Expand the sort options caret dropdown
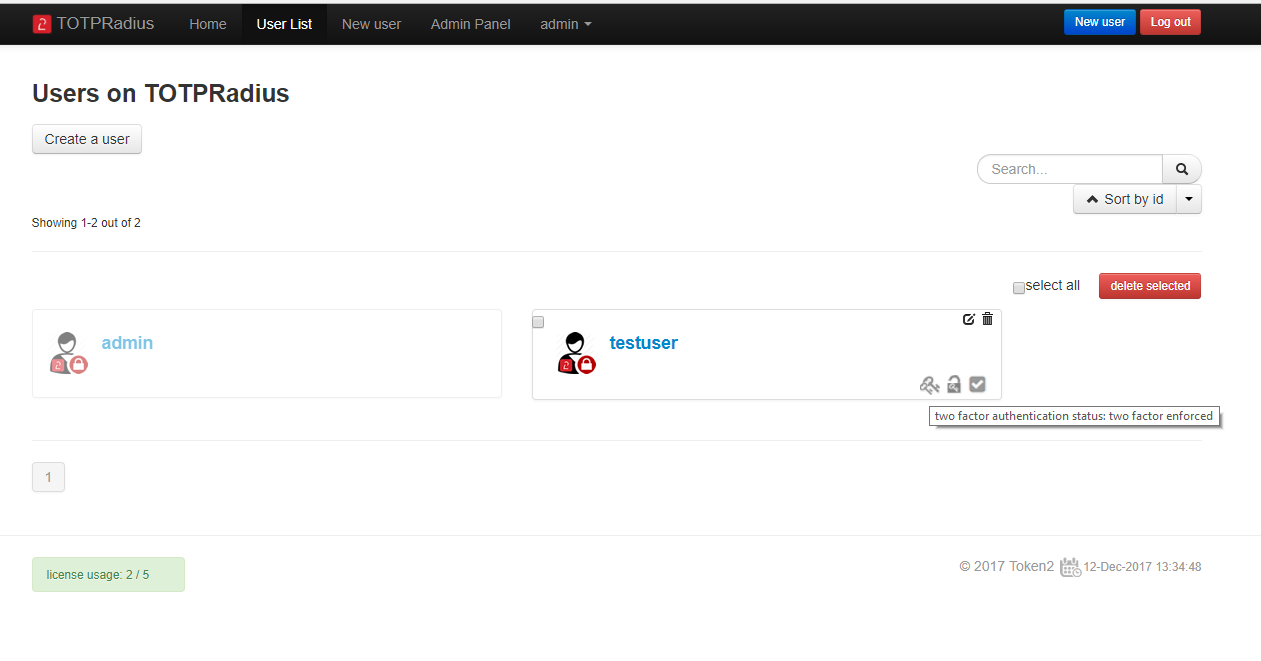This screenshot has width=1261, height=661. point(1189,199)
